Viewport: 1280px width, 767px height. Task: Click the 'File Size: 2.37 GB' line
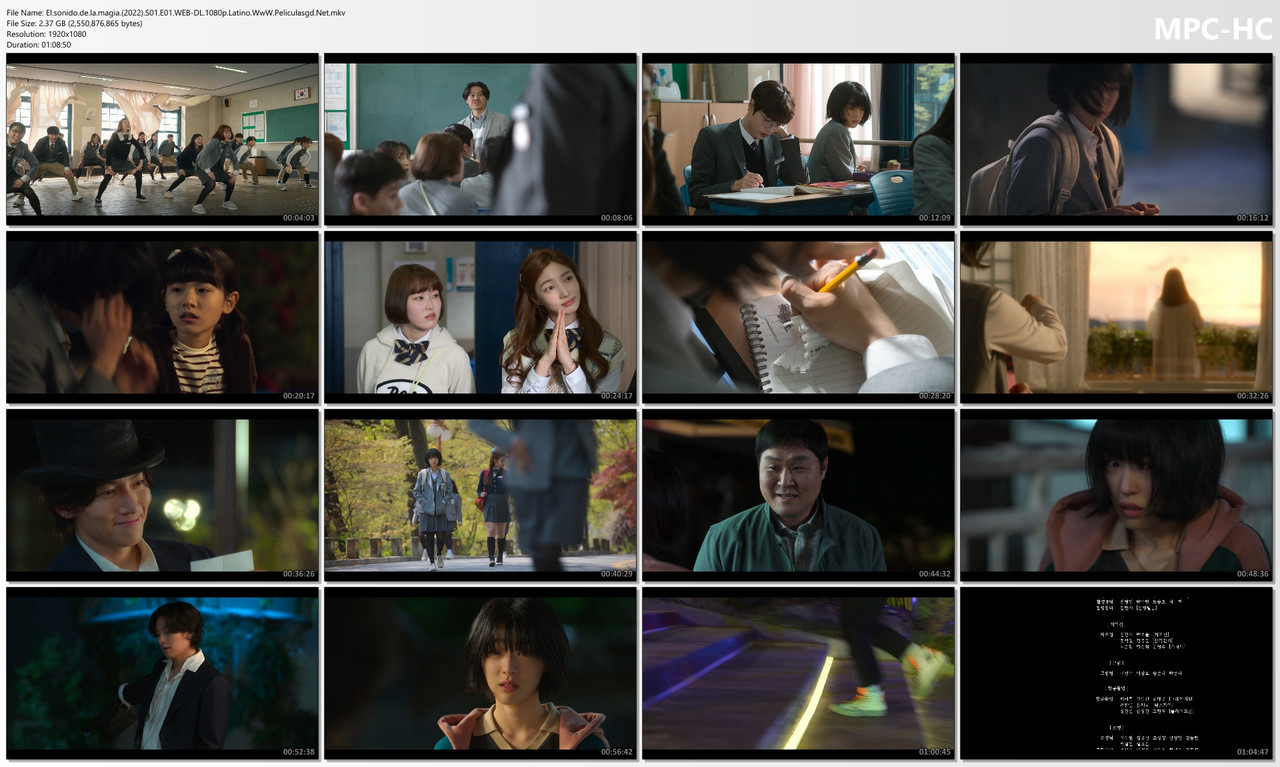coord(74,23)
